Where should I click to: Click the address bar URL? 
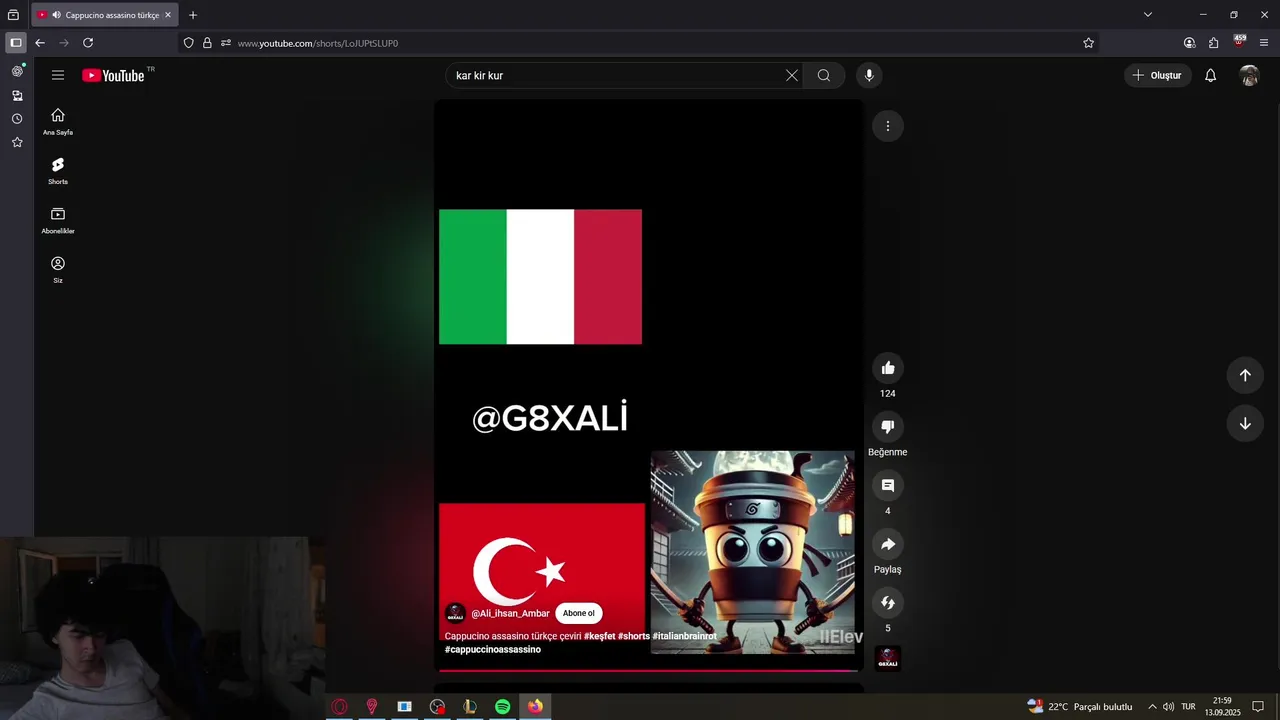(318, 43)
